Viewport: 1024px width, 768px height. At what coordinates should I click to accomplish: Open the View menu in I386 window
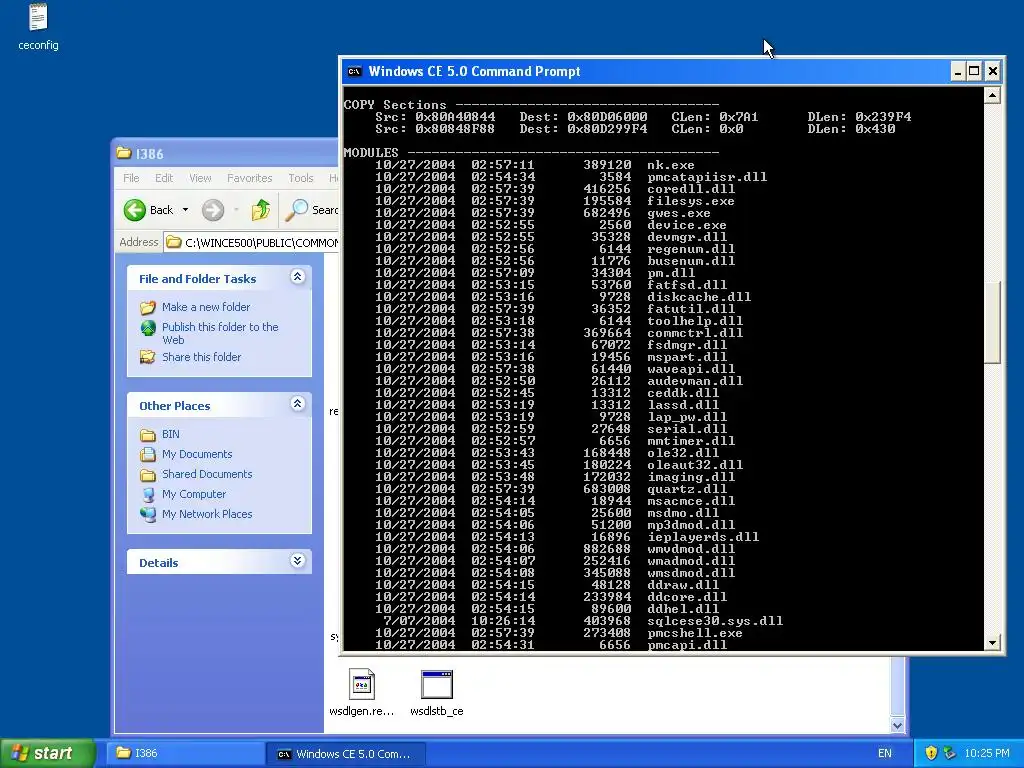(x=200, y=178)
